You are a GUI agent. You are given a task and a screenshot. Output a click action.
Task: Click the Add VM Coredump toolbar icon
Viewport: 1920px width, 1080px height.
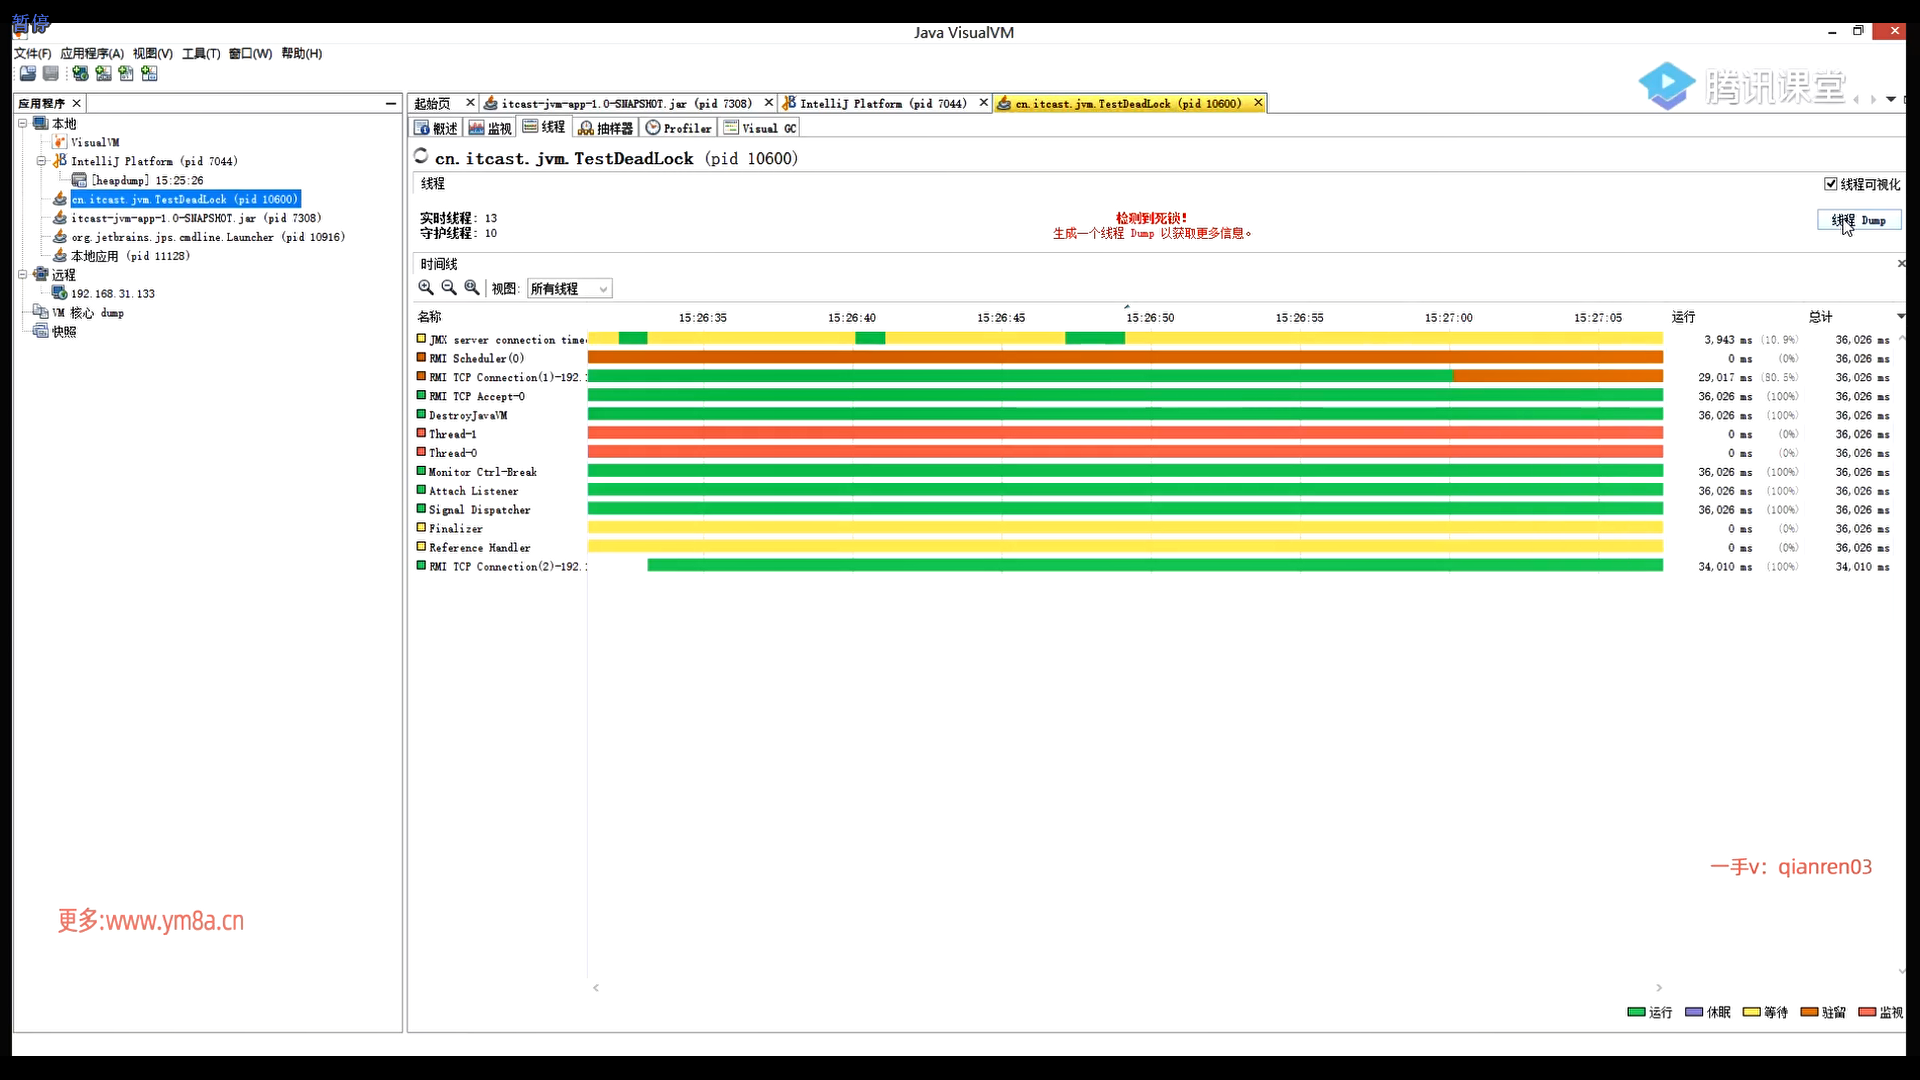click(x=126, y=73)
